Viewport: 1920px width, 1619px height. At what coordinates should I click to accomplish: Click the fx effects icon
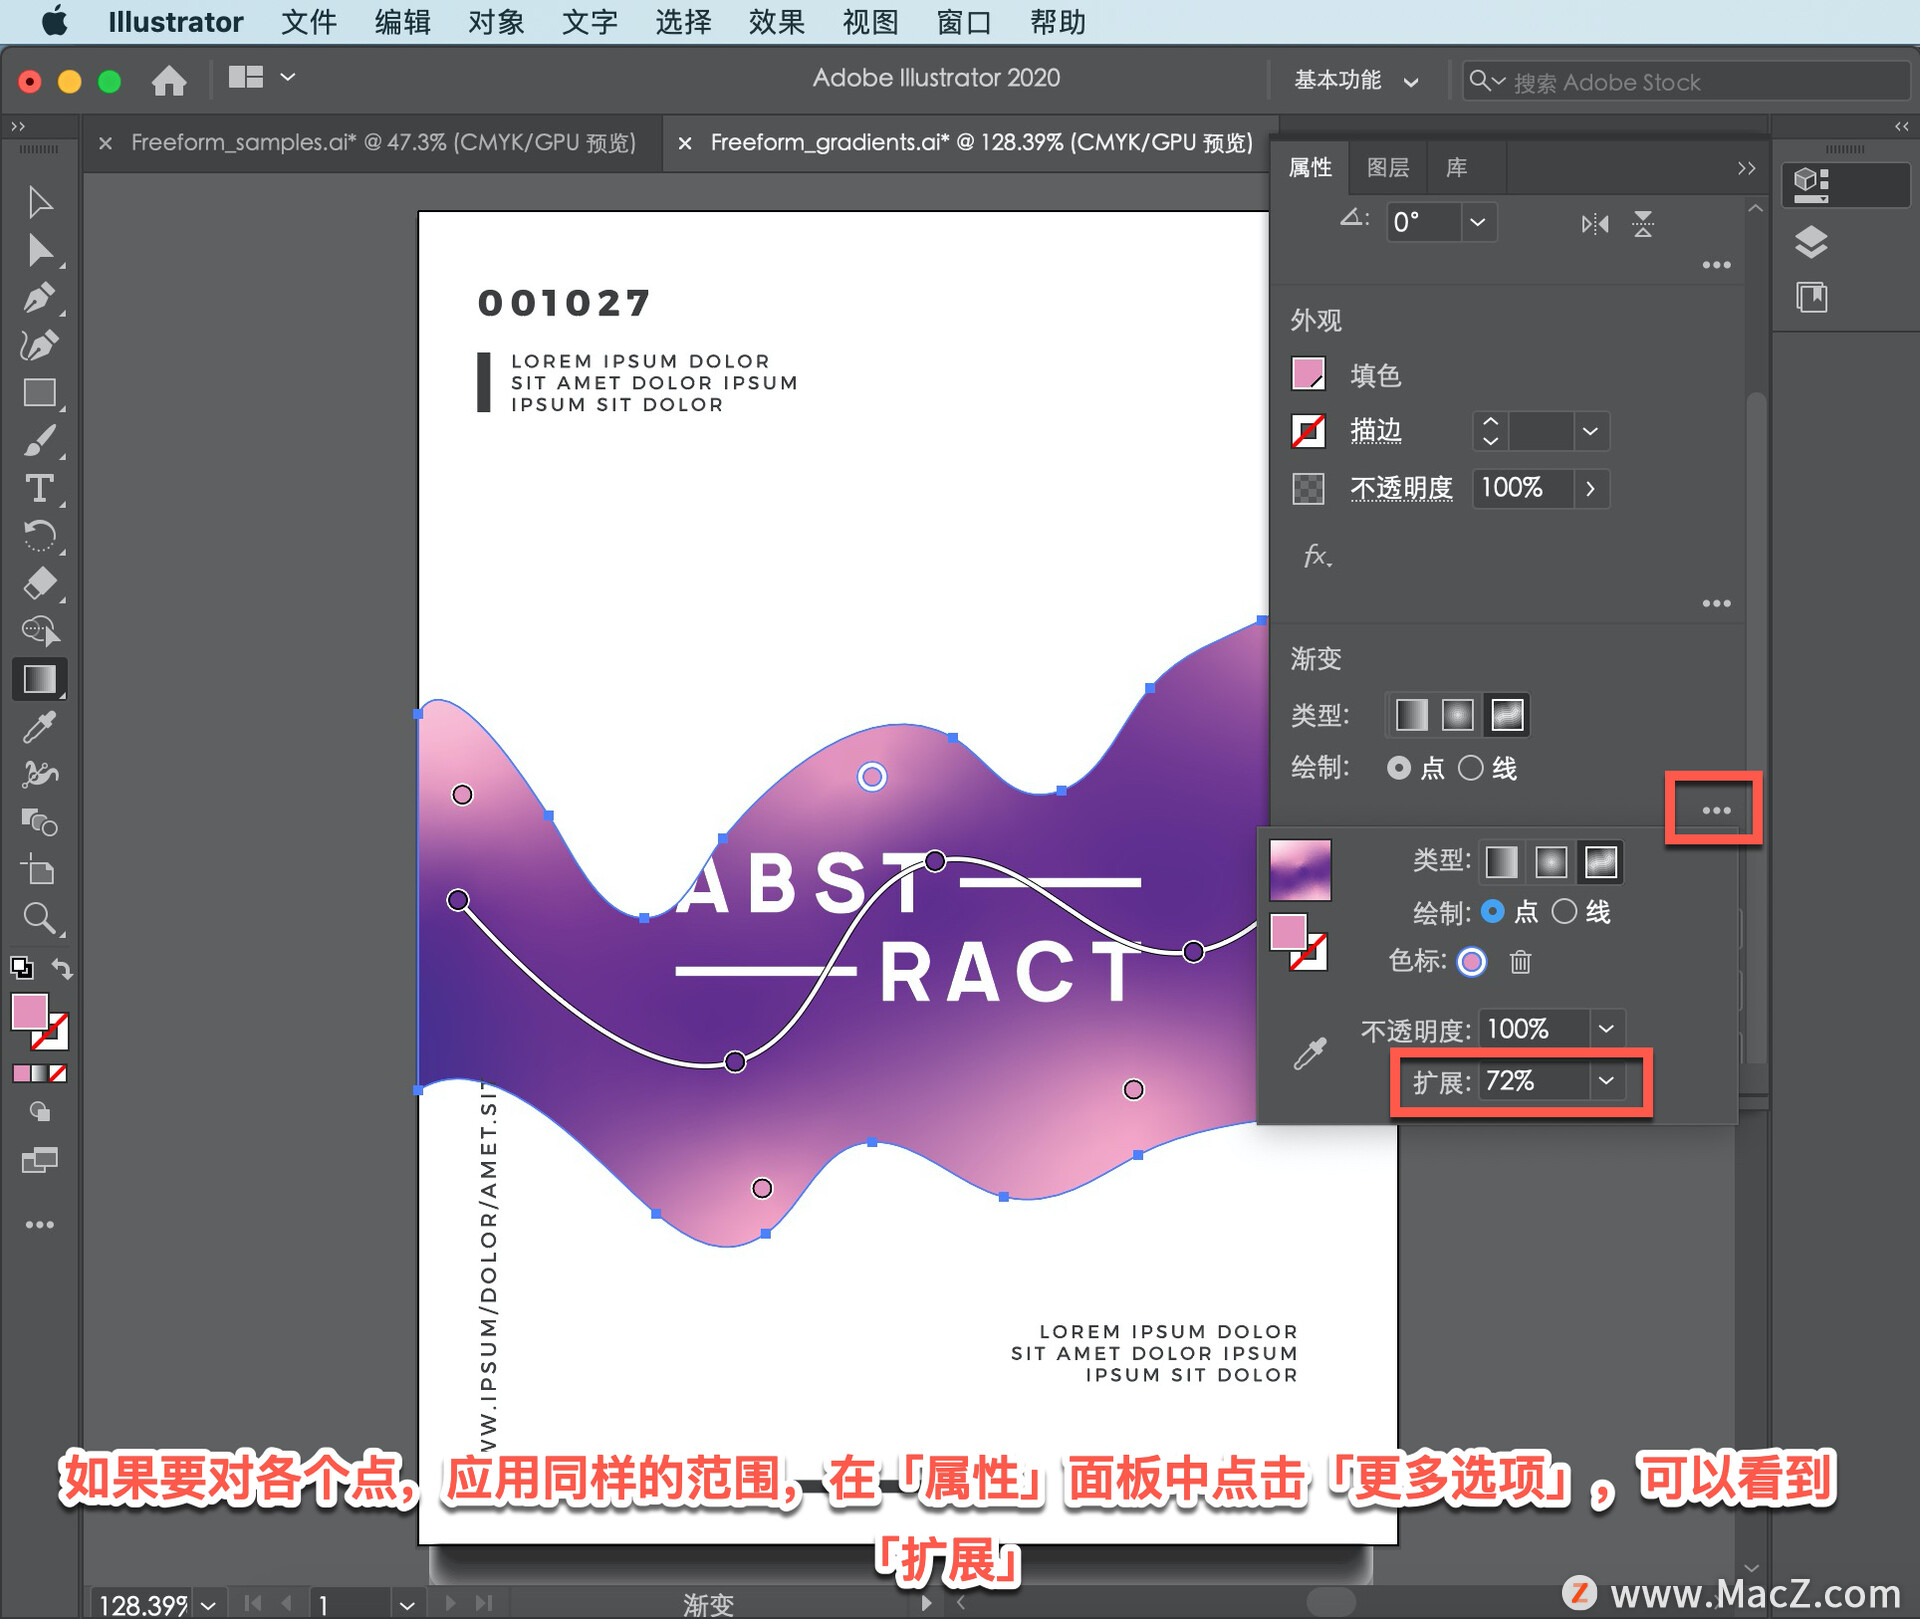click(1317, 556)
